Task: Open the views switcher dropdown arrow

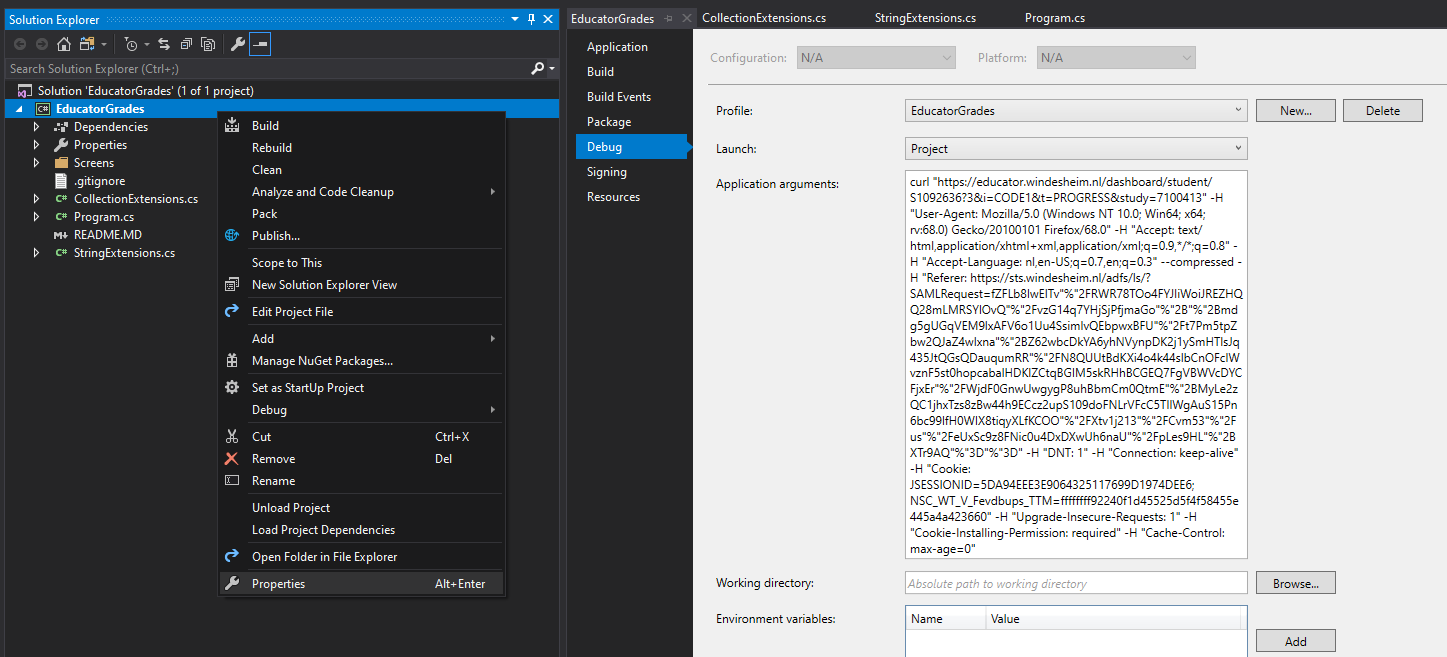Action: click(103, 44)
